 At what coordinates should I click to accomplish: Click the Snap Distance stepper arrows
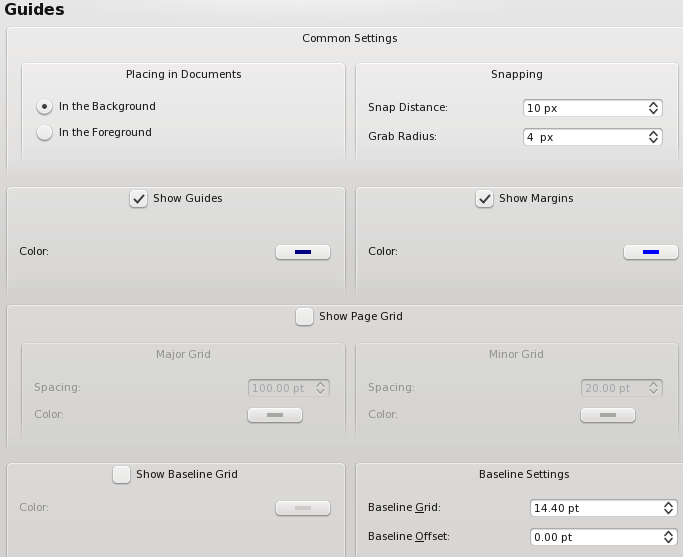tap(653, 108)
